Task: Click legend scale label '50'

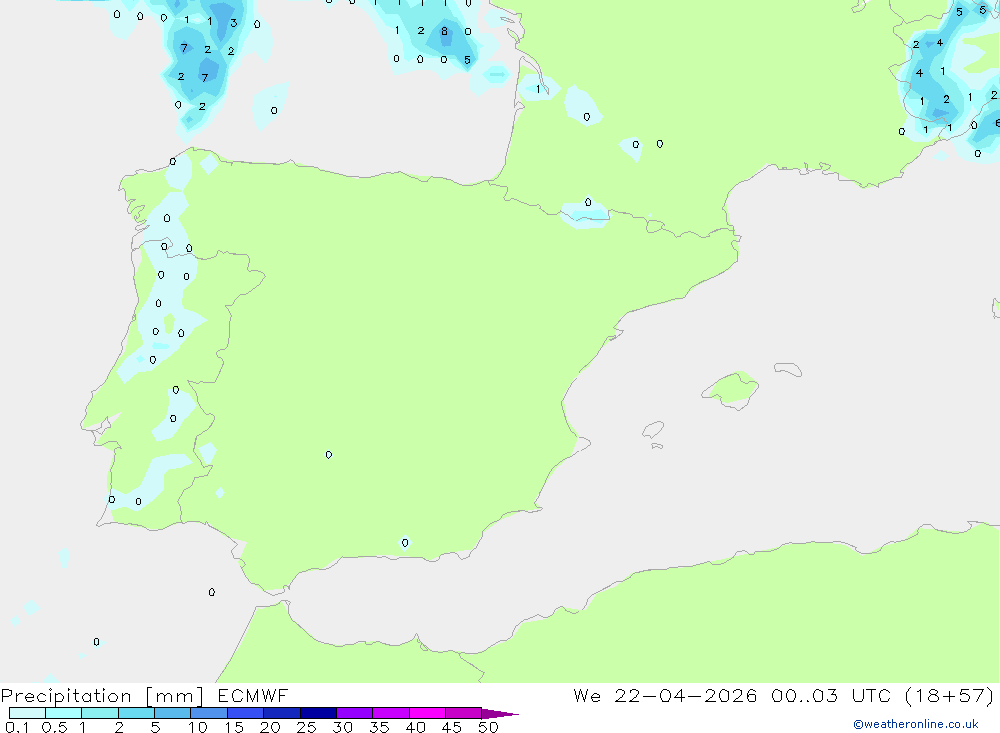Action: tap(488, 727)
